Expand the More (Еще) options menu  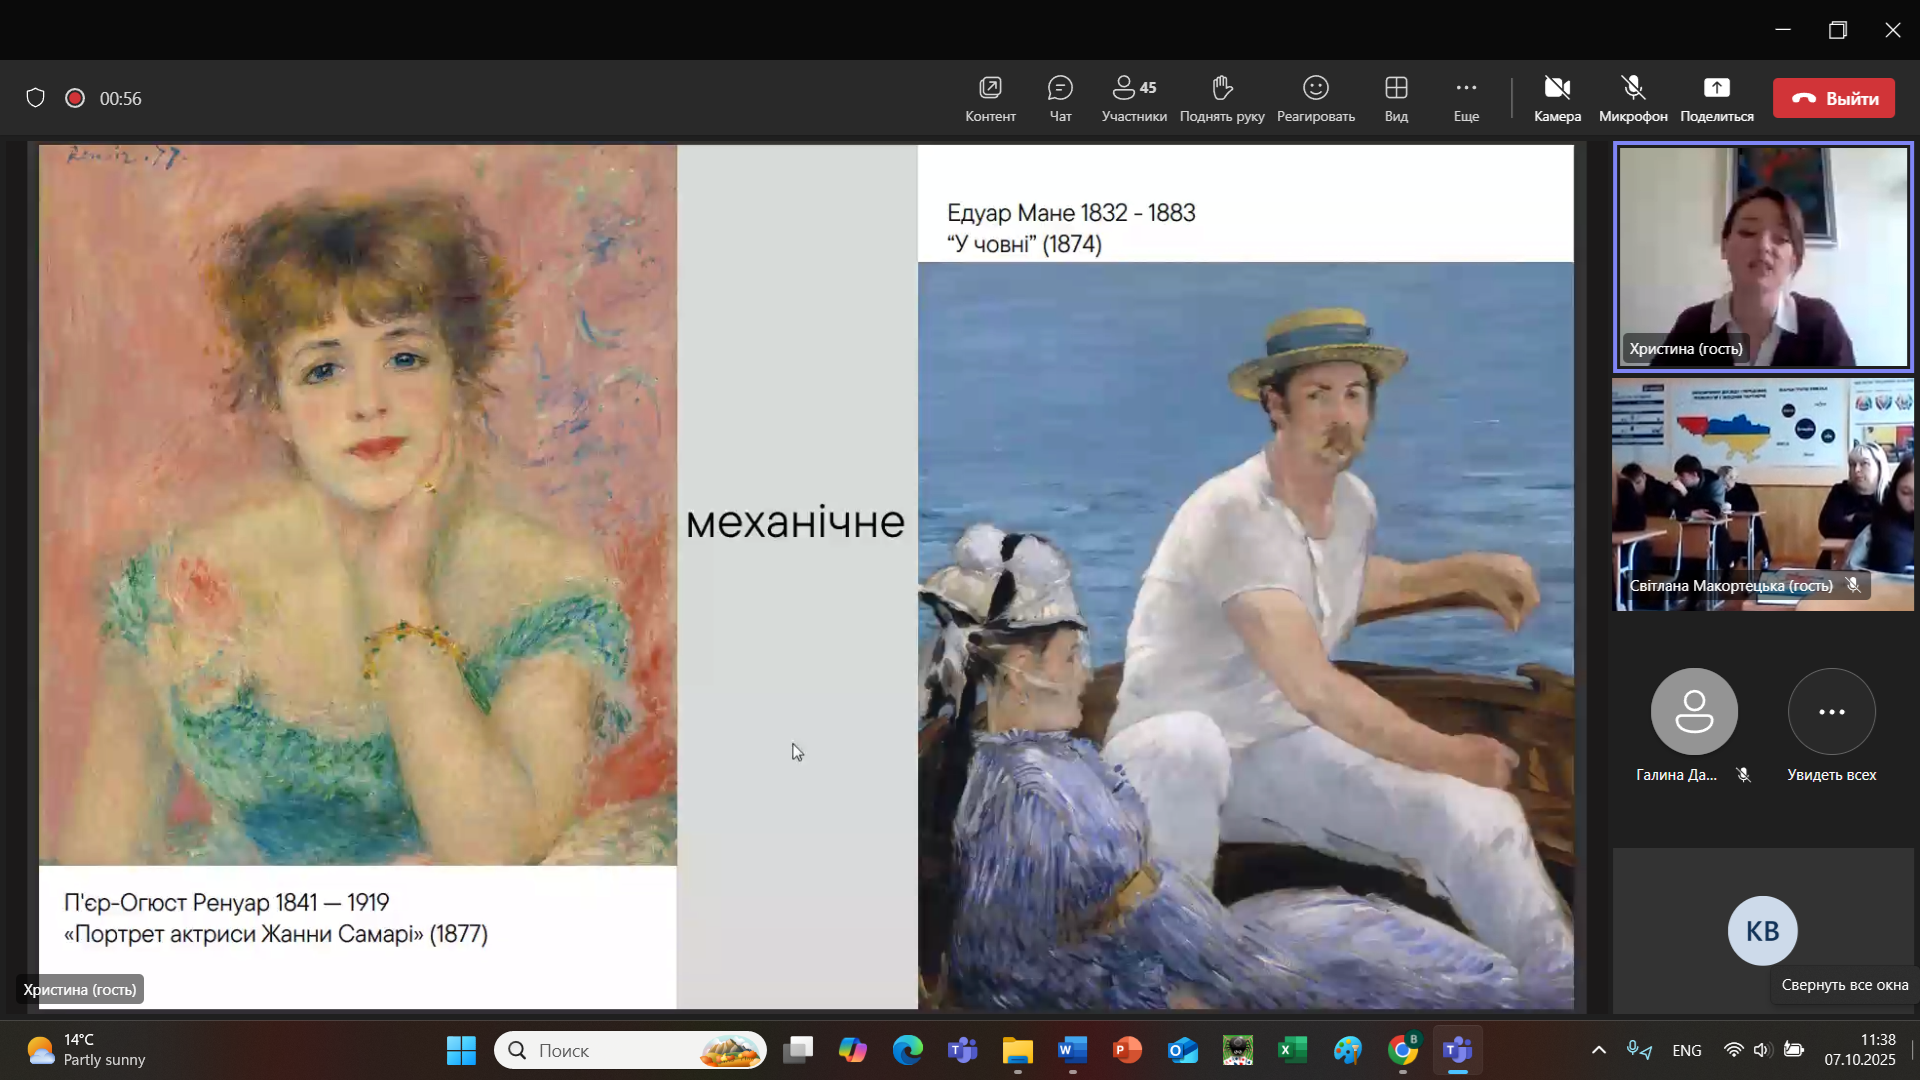[x=1466, y=89]
